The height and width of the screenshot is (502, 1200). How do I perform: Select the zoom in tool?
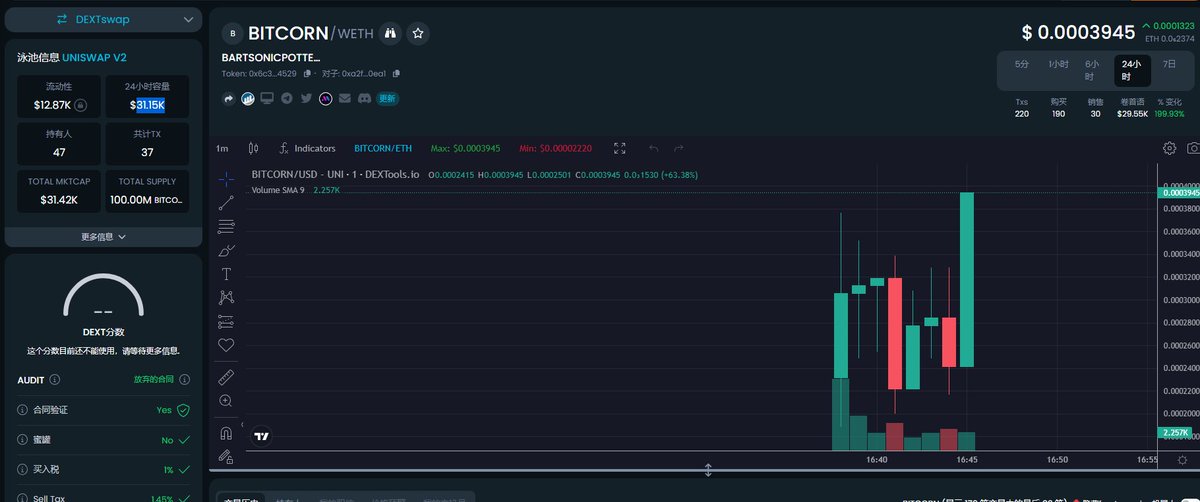(226, 400)
